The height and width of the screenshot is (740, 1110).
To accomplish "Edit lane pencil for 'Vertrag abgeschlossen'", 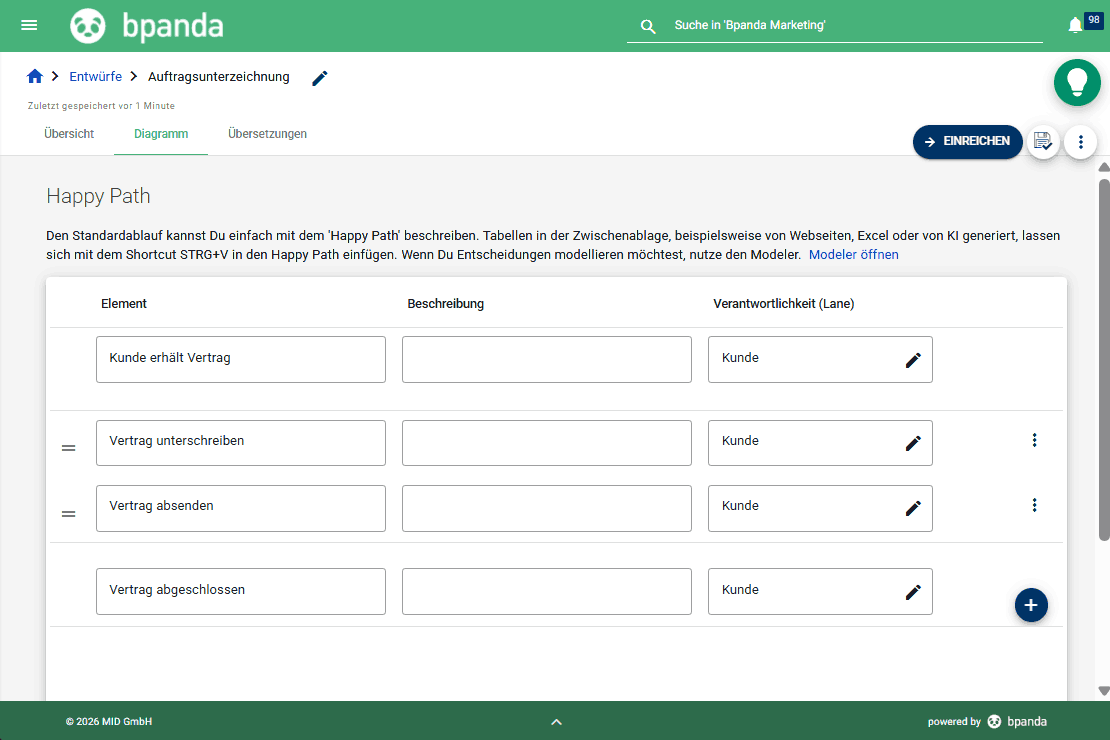I will 912,591.
